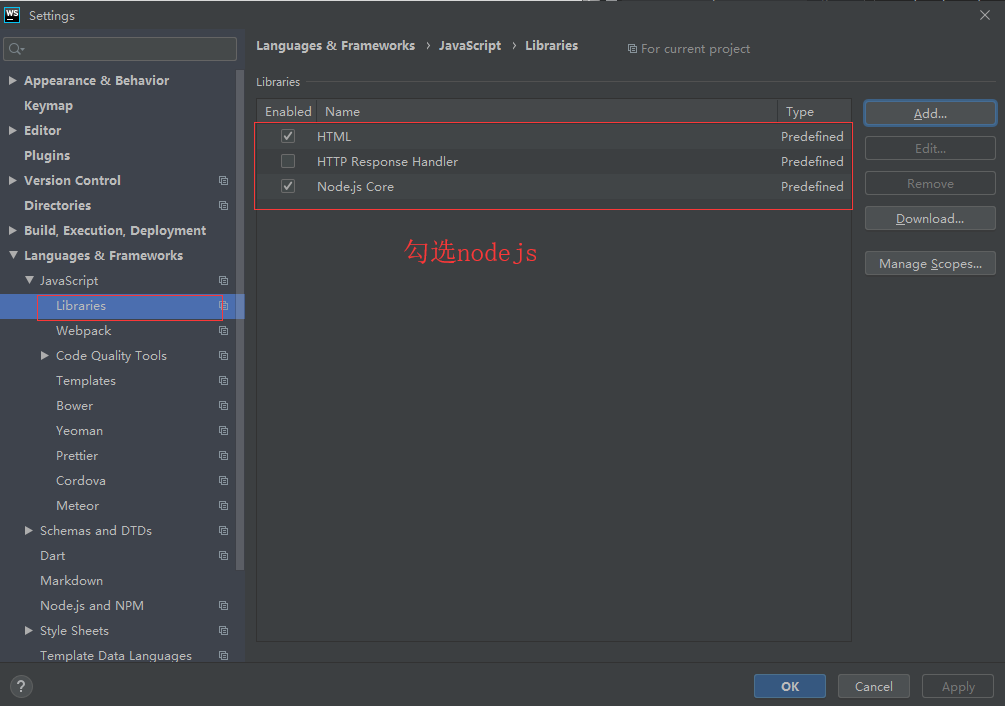Click project-level icon beside Code Quality Tools
The width and height of the screenshot is (1005, 706).
[x=223, y=356]
